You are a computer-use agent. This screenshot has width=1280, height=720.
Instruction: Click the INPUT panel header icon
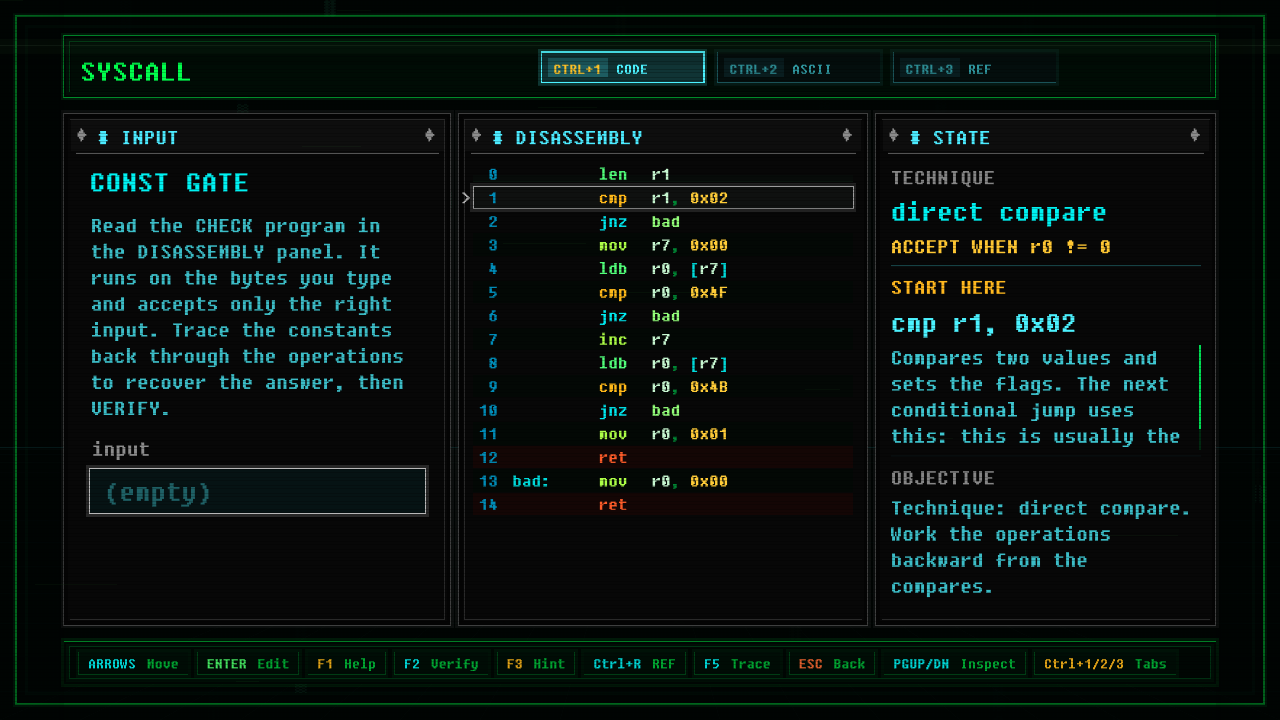coord(103,137)
